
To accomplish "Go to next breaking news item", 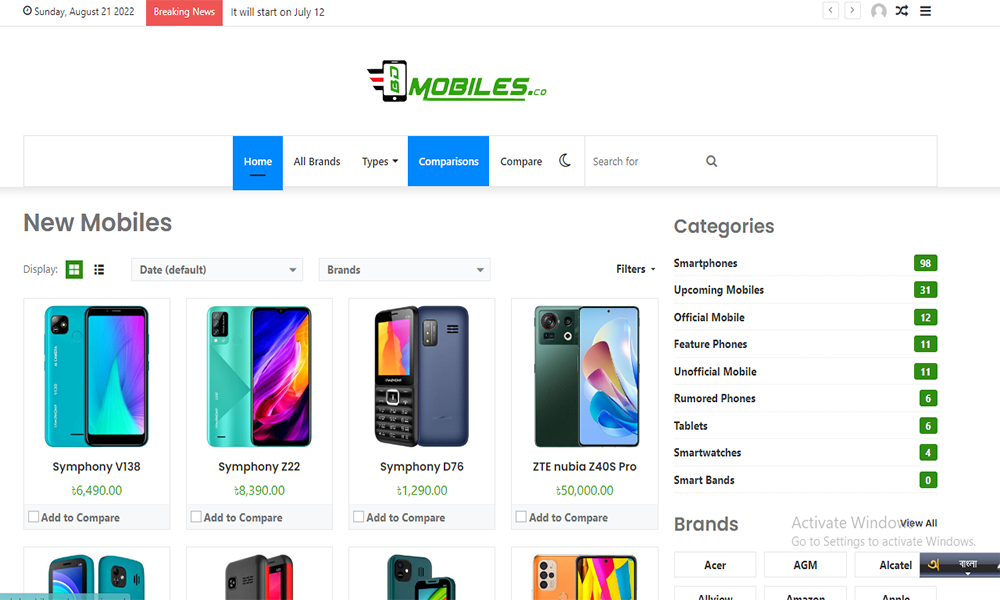I will tap(852, 10).
